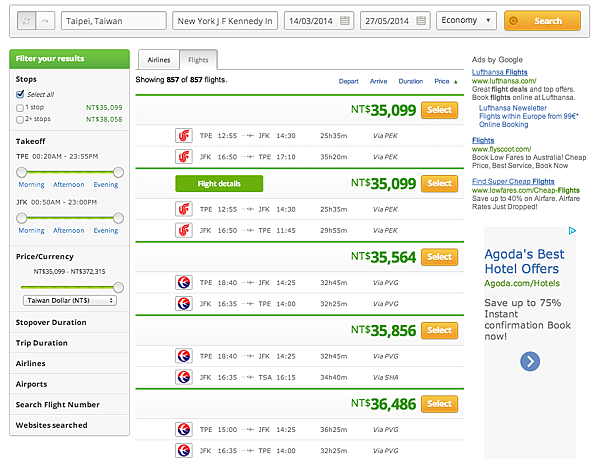Viewport: 600px width, 459px height.
Task: Open Agoda's Best Hotel Offers ad
Action: point(524,261)
